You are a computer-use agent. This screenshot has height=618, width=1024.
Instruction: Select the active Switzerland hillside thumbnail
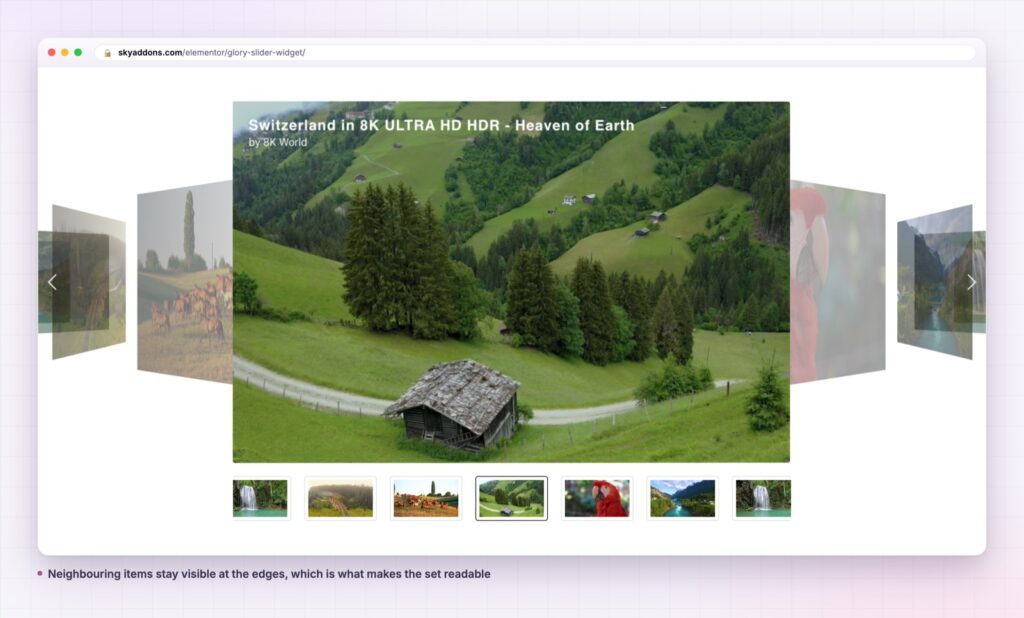[511, 498]
